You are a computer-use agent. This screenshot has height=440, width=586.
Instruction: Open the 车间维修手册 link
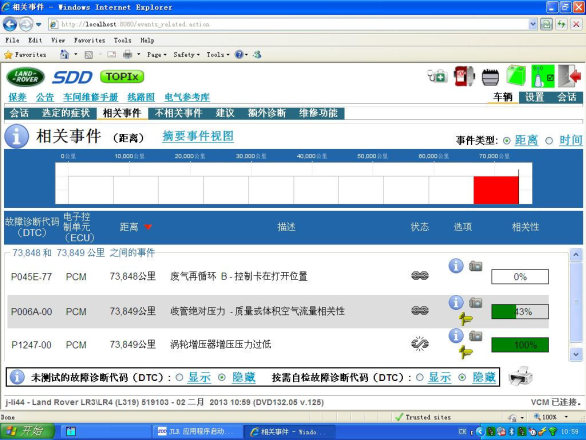[x=90, y=97]
